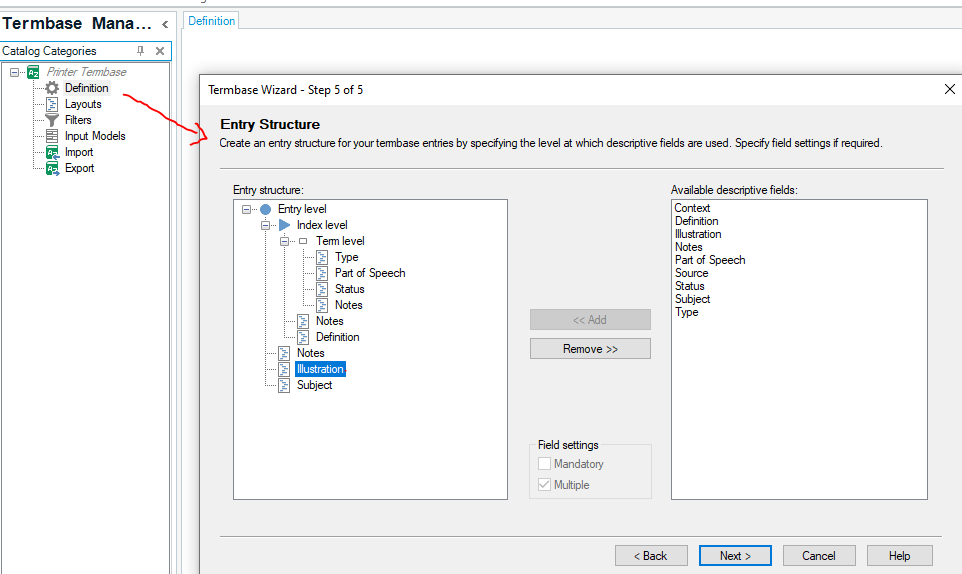Screen dimensions: 962x574
Task: Select Status under Term level
Action: [x=350, y=289]
